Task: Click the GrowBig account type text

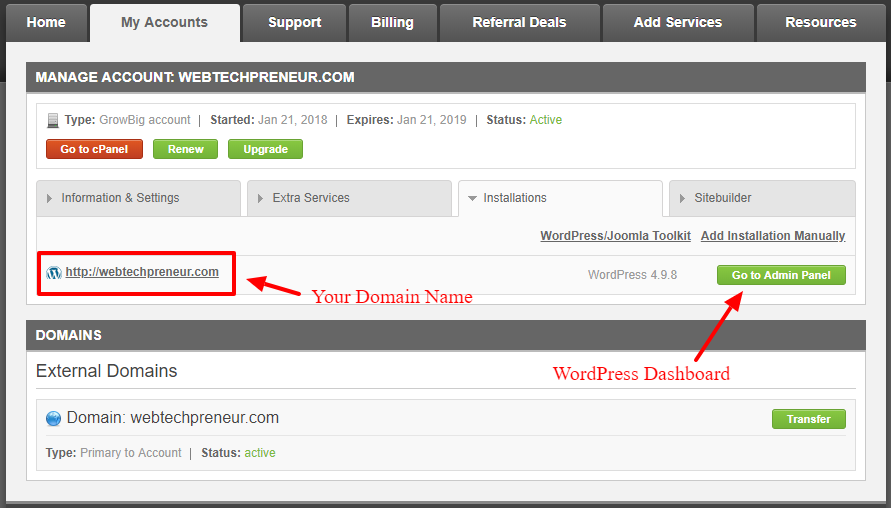Action: (145, 120)
